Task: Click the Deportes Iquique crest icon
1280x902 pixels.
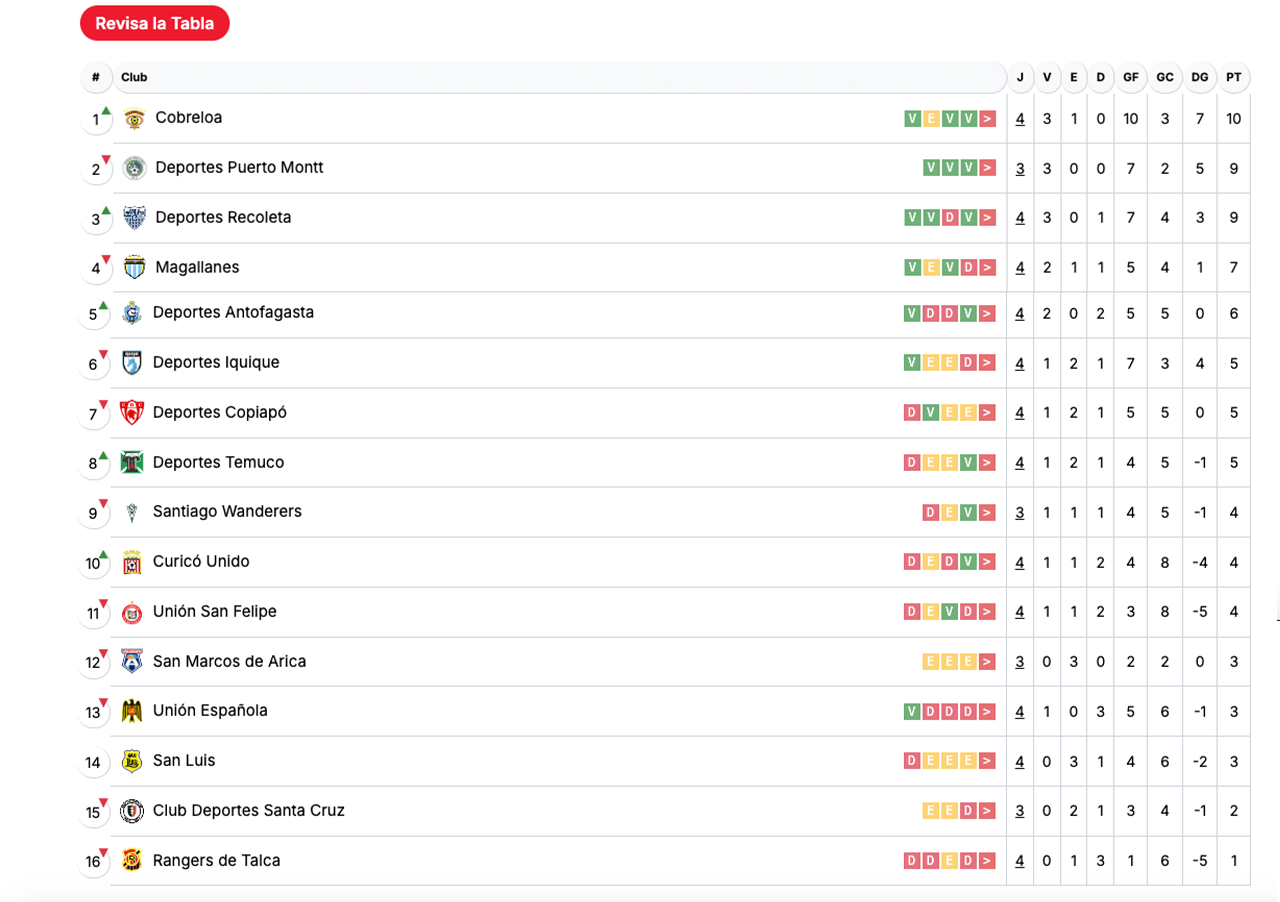Action: click(x=132, y=363)
